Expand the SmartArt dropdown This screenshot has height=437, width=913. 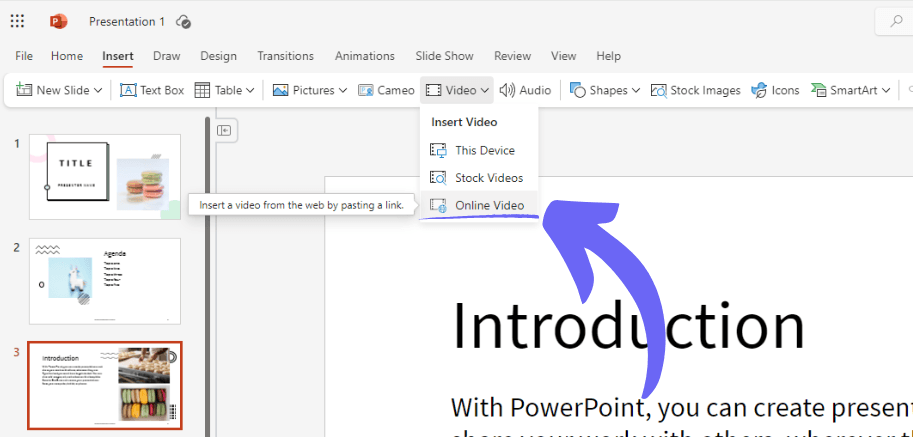coord(885,90)
